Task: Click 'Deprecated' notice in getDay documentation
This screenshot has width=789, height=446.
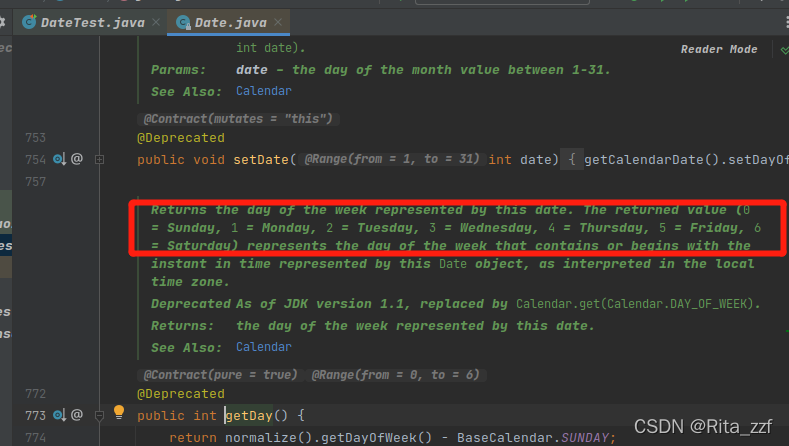Action: click(190, 304)
